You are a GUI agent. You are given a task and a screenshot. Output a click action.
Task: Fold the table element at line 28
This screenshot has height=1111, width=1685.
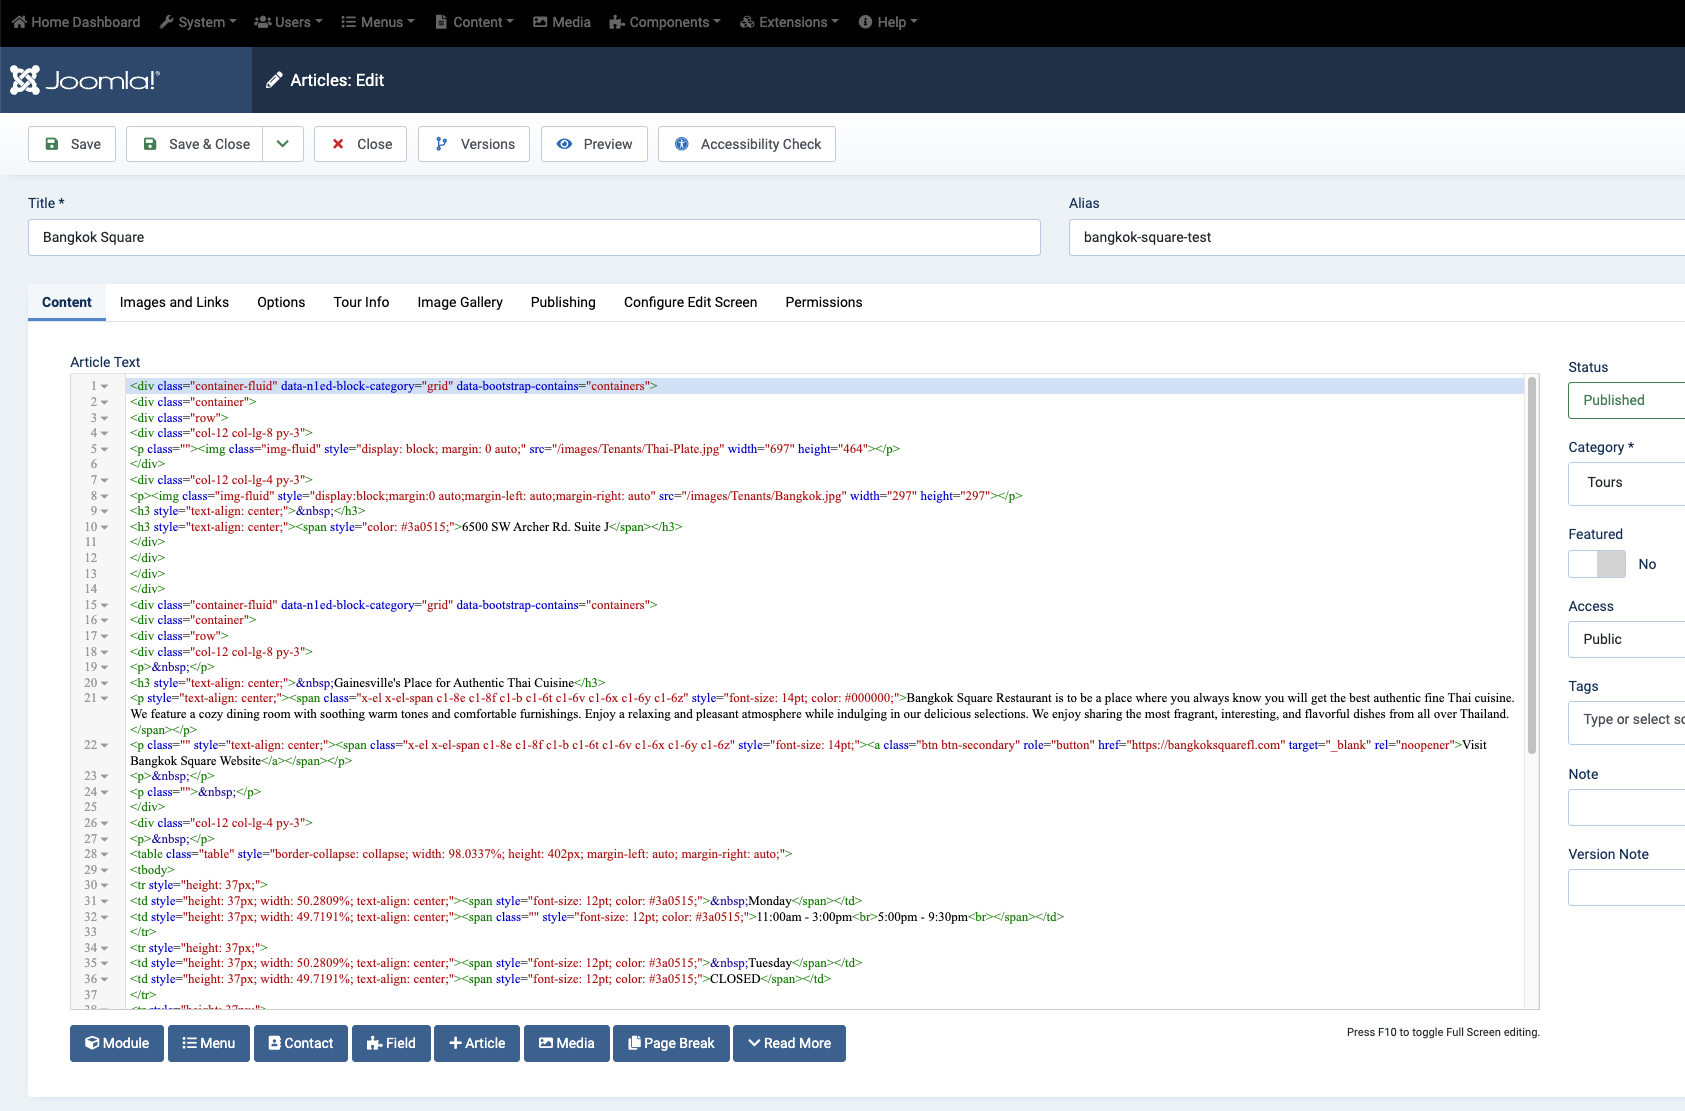[x=104, y=854]
